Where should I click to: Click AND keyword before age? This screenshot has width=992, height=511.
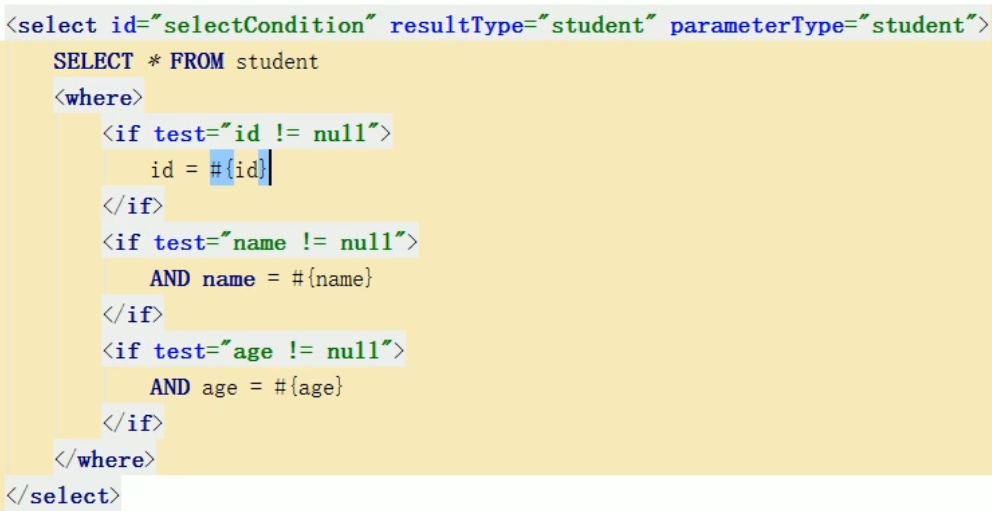(x=170, y=387)
